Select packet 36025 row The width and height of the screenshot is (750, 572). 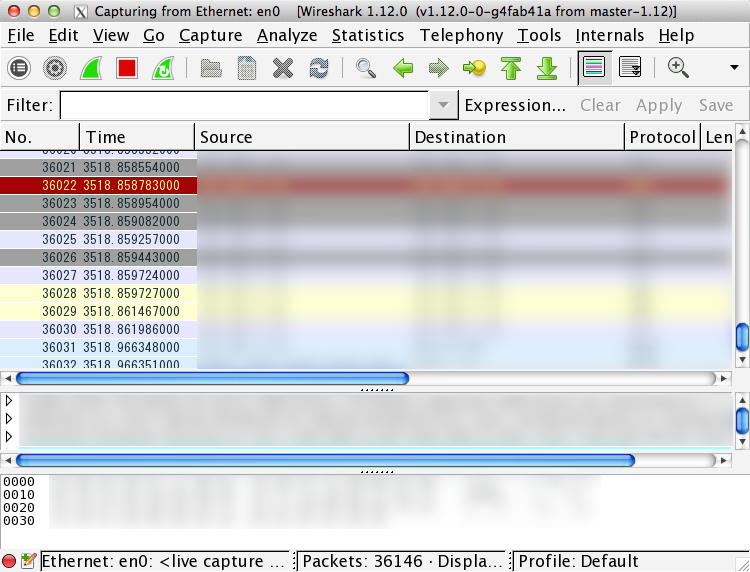pos(366,239)
